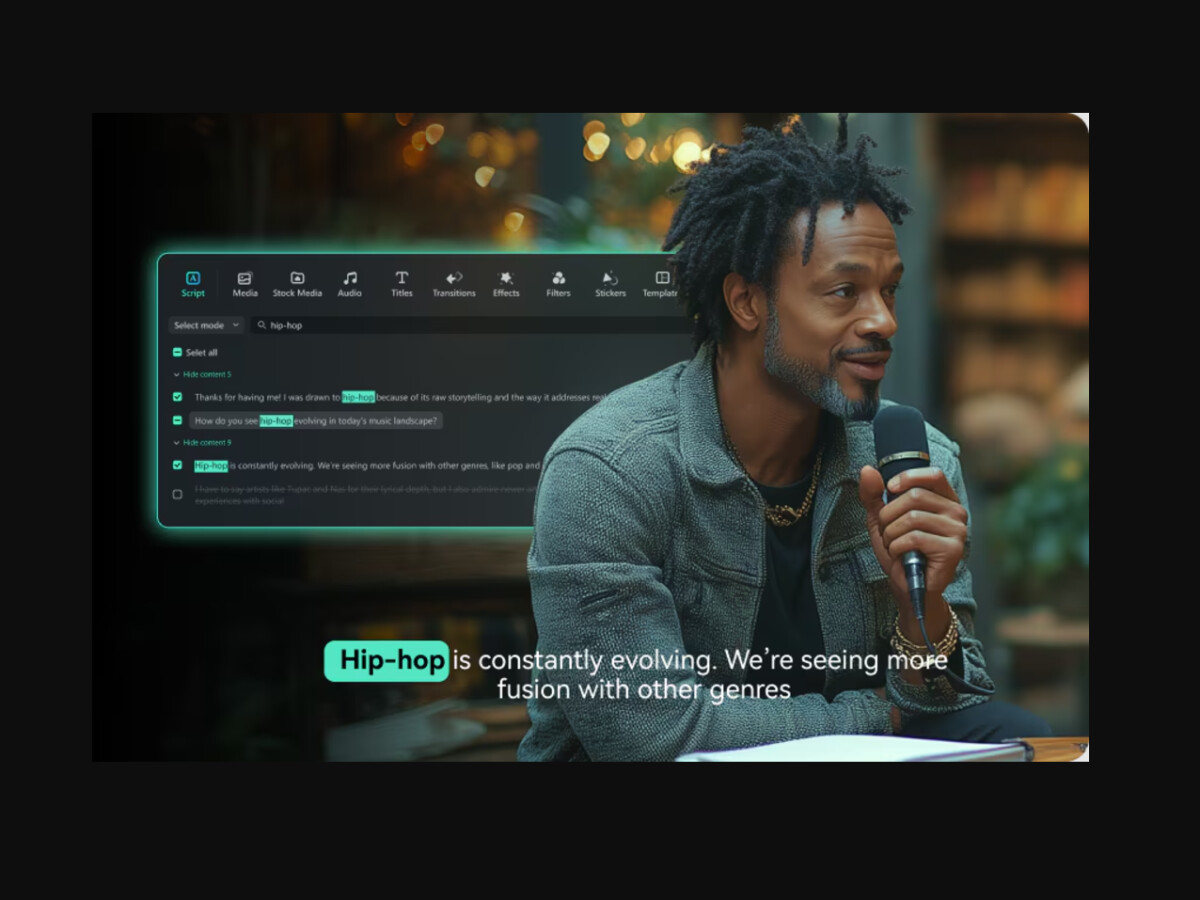The image size is (1200, 900).
Task: Uncheck 'Hip-hop is constantly evolving' line checkbox
Action: pos(177,465)
